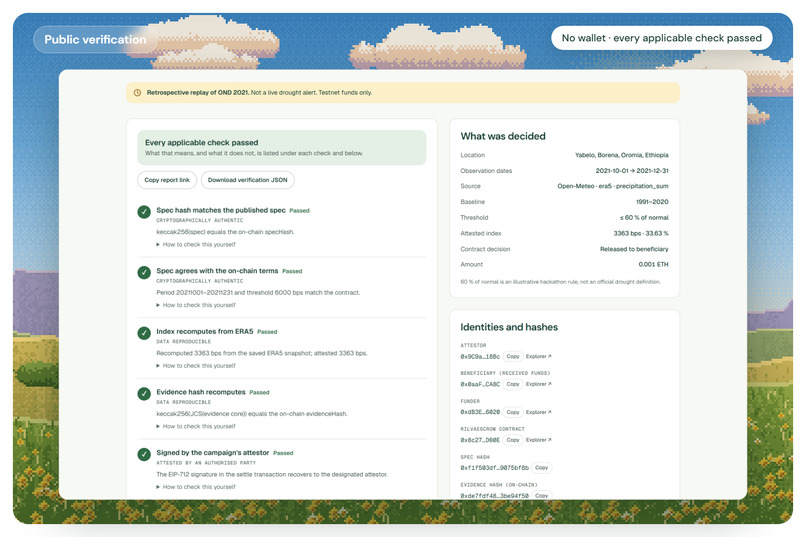Screen dimensions: 806x537
Task: Open Explorer link for Funder
Action: coord(538,412)
